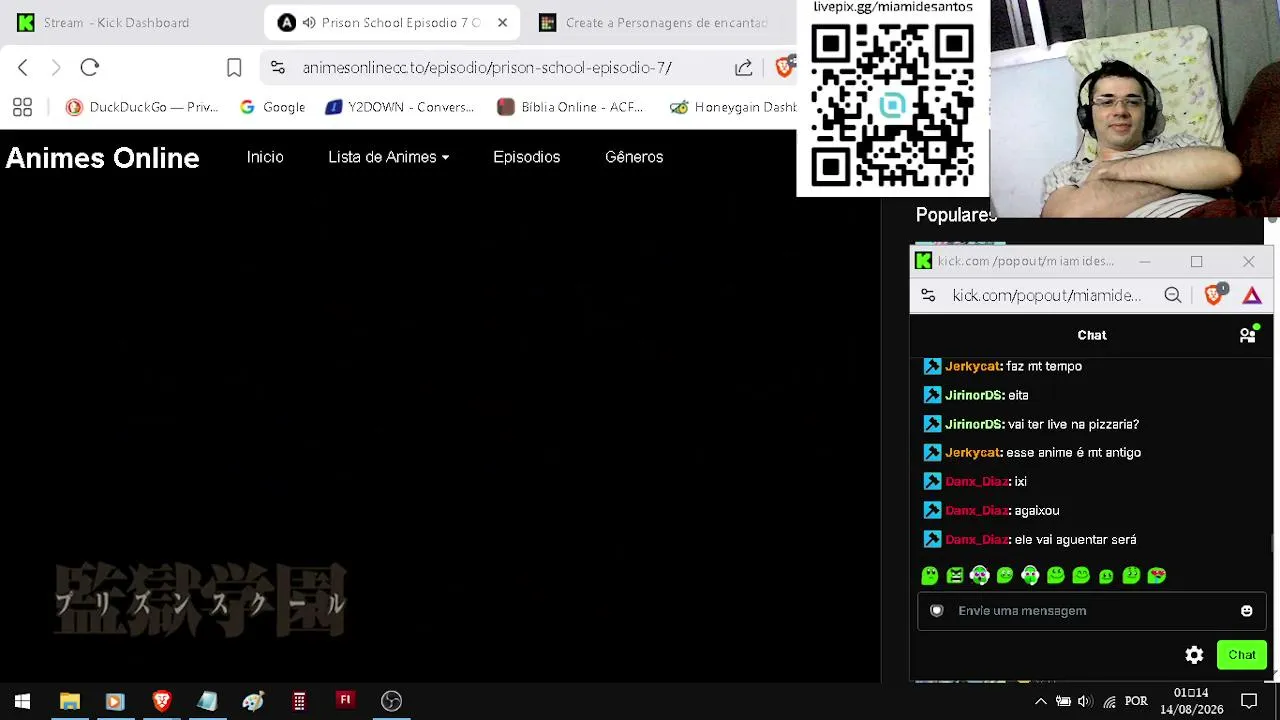The width and height of the screenshot is (1280, 720).
Task: Open the bookmarks apps grid icon
Action: (x=22, y=107)
